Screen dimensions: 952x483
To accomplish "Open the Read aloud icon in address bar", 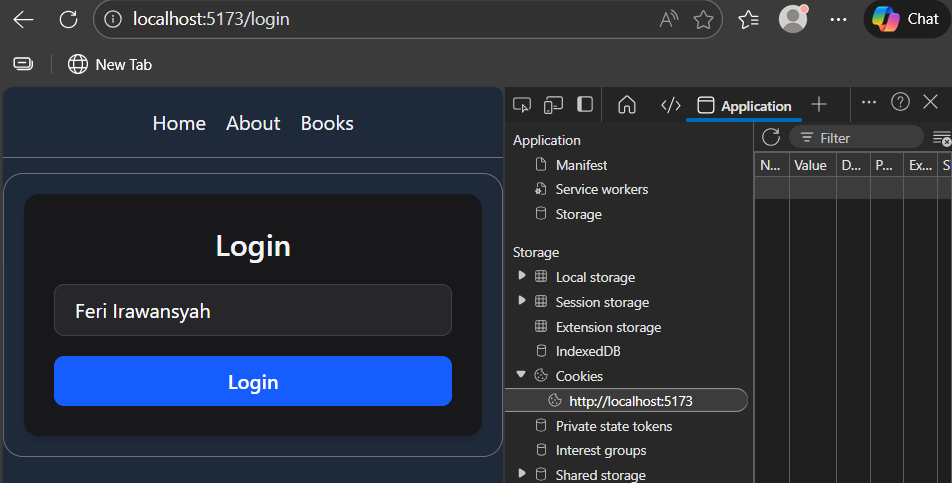I will click(668, 19).
